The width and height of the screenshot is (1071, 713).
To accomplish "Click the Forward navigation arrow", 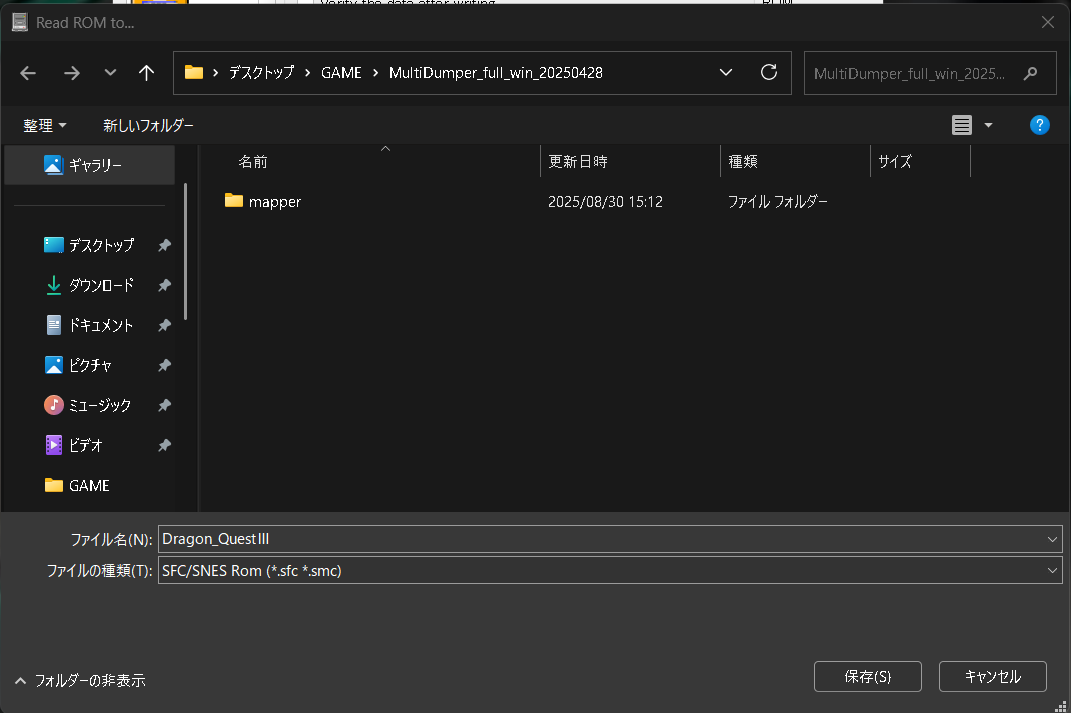I will pyautogui.click(x=71, y=73).
